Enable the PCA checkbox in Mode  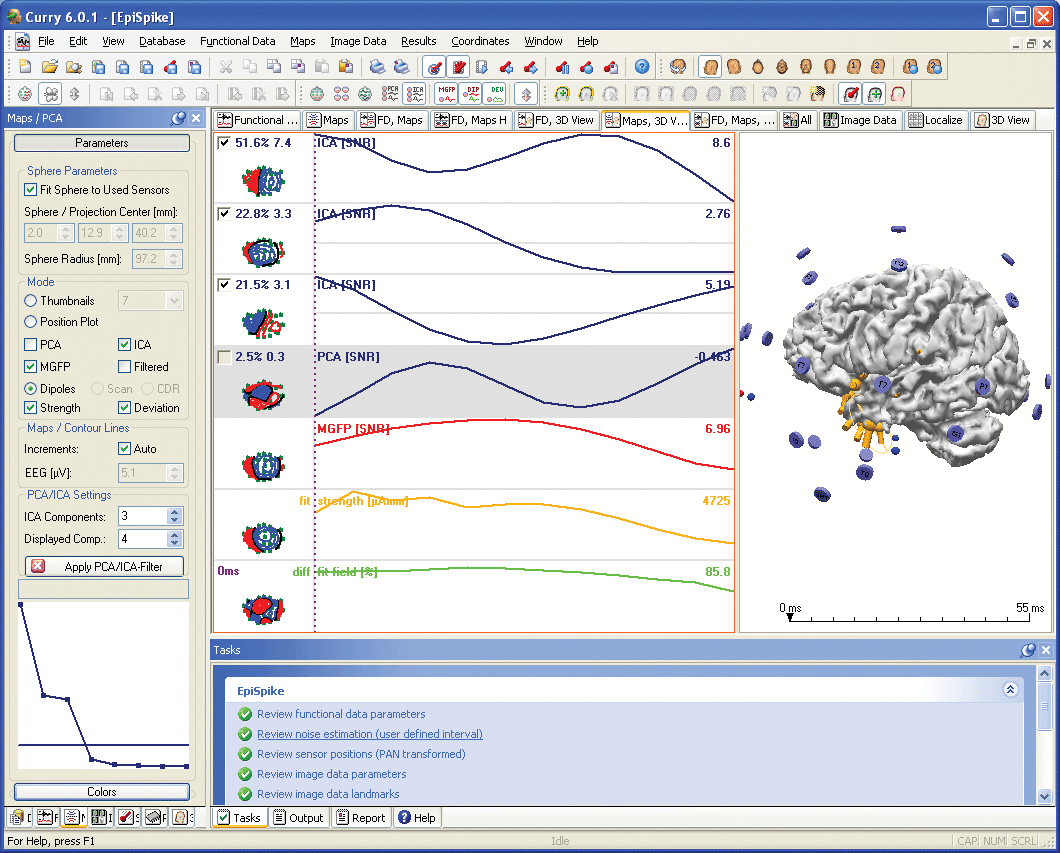(31, 345)
